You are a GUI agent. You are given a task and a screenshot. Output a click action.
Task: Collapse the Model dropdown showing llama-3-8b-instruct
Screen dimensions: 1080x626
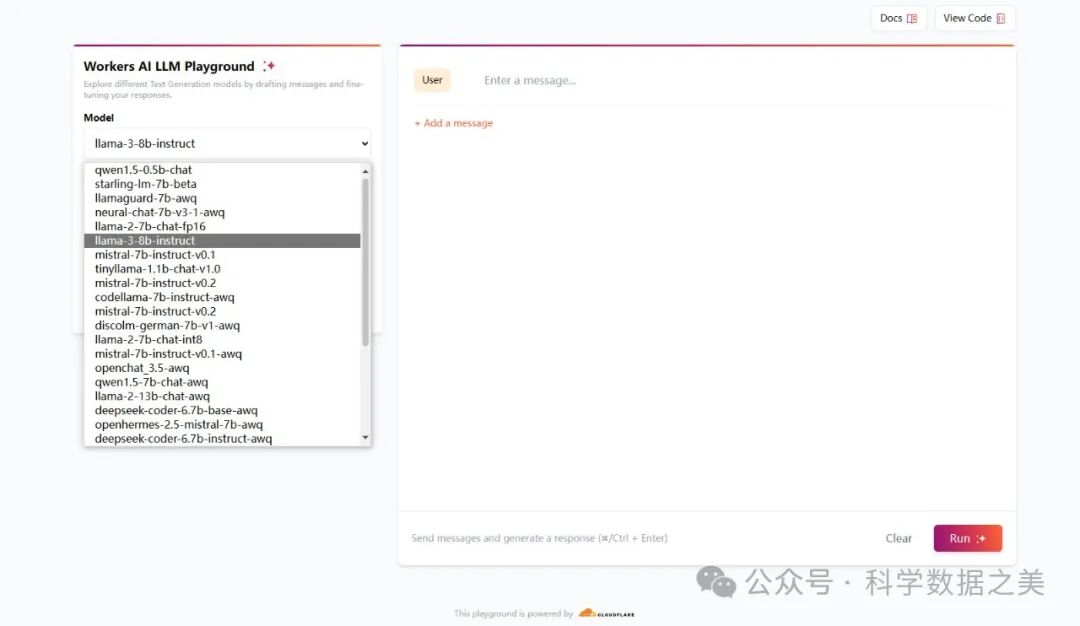(x=227, y=143)
